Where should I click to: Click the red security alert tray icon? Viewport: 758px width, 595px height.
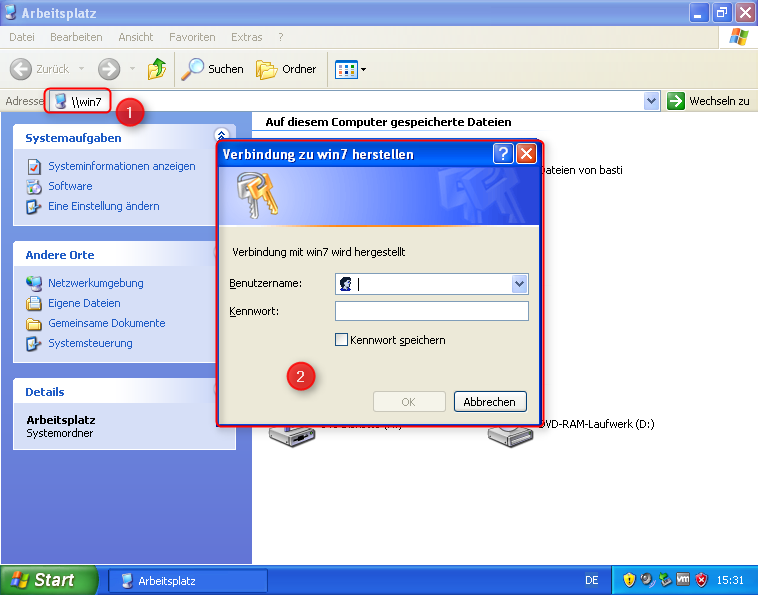tap(701, 580)
